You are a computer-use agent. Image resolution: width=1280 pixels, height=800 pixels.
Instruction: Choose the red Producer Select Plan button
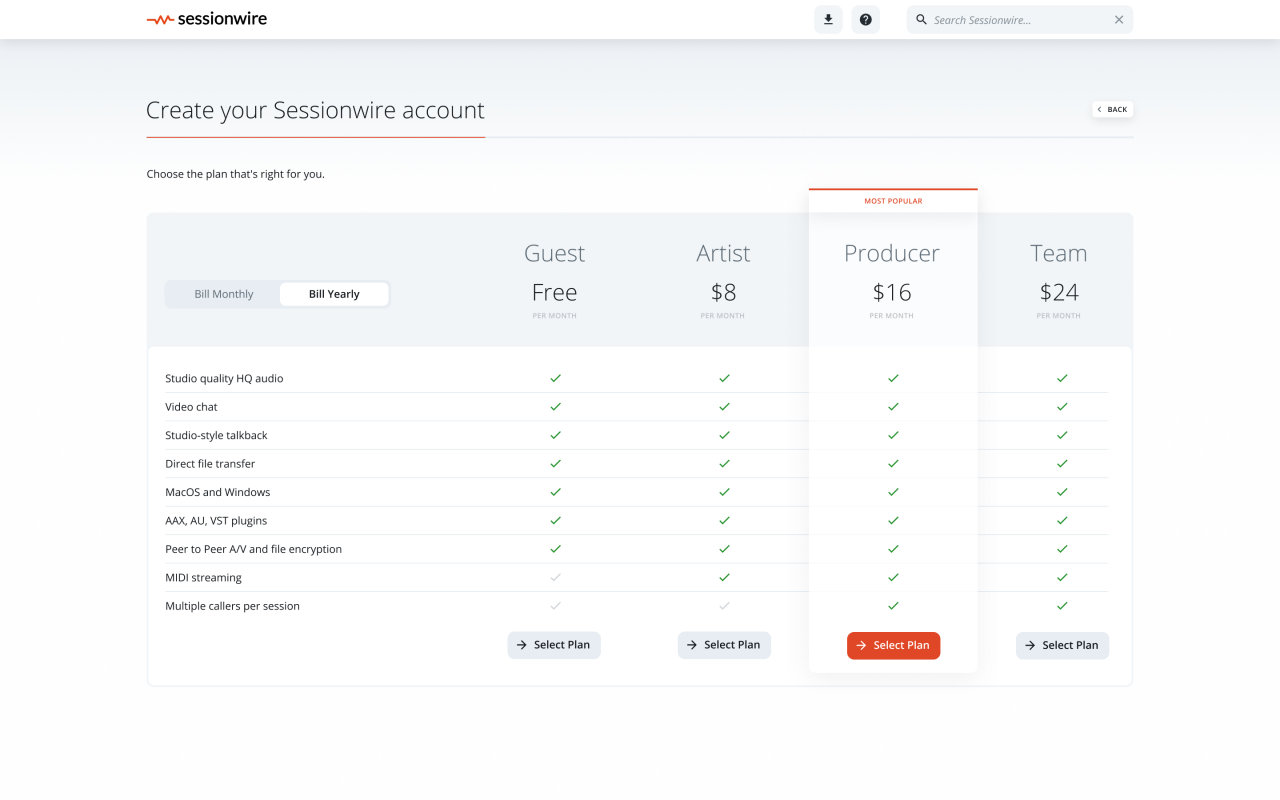click(893, 645)
